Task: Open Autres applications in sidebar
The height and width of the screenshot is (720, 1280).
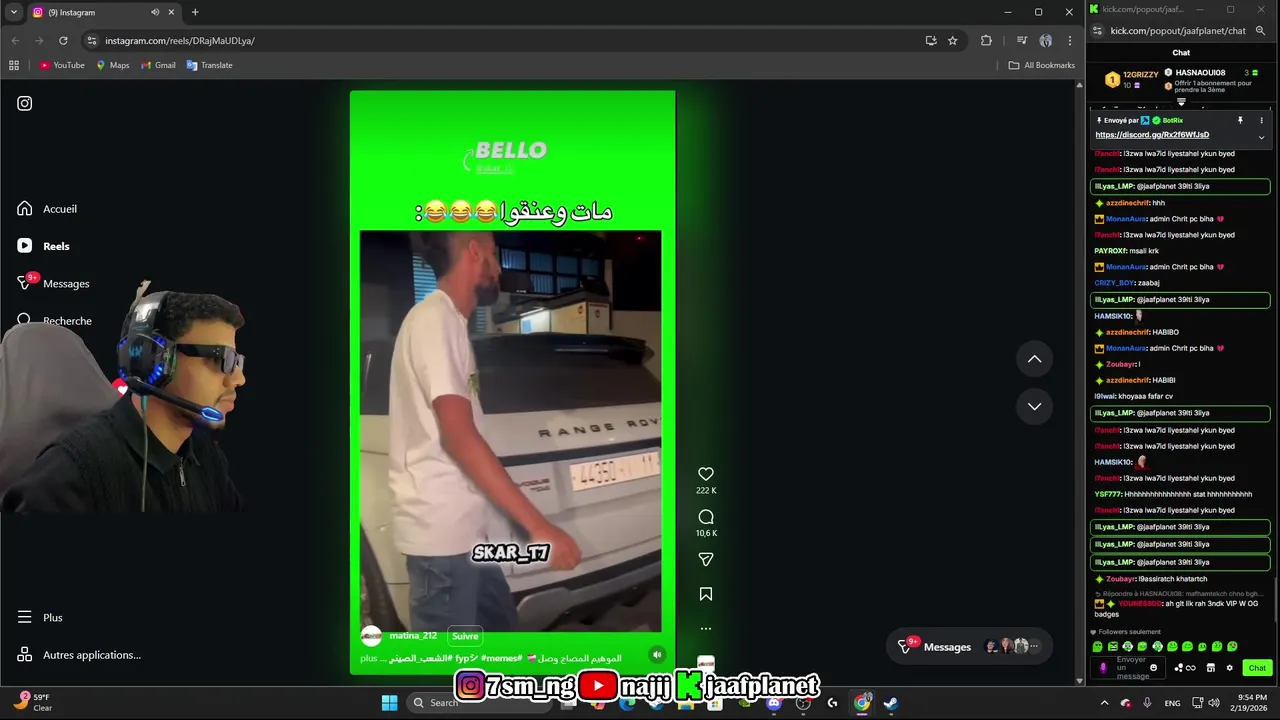Action: click(79, 655)
